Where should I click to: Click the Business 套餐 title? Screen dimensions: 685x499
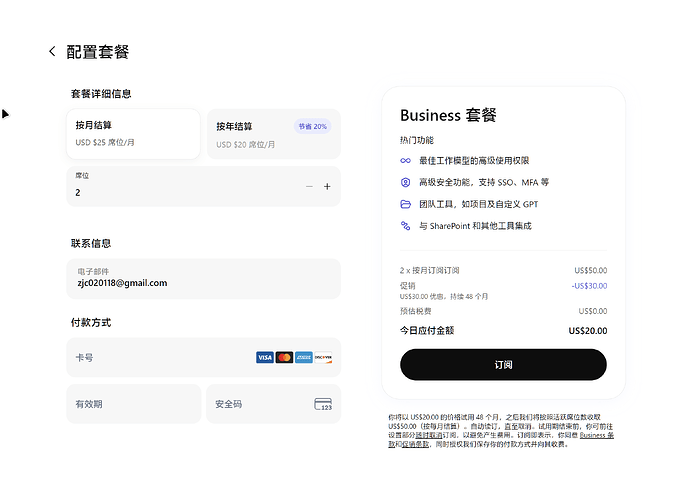[x=448, y=115]
